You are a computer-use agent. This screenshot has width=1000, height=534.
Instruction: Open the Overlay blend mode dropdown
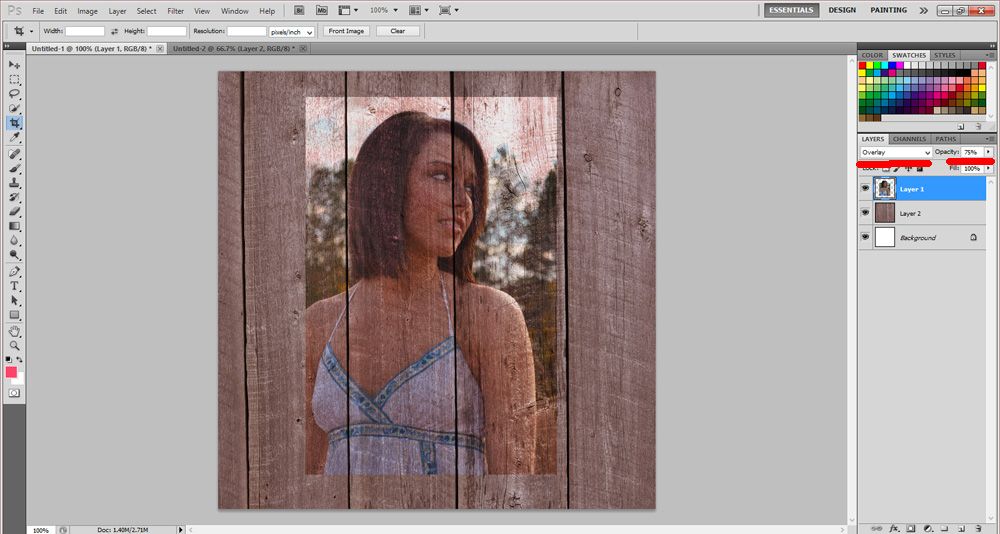tap(895, 152)
